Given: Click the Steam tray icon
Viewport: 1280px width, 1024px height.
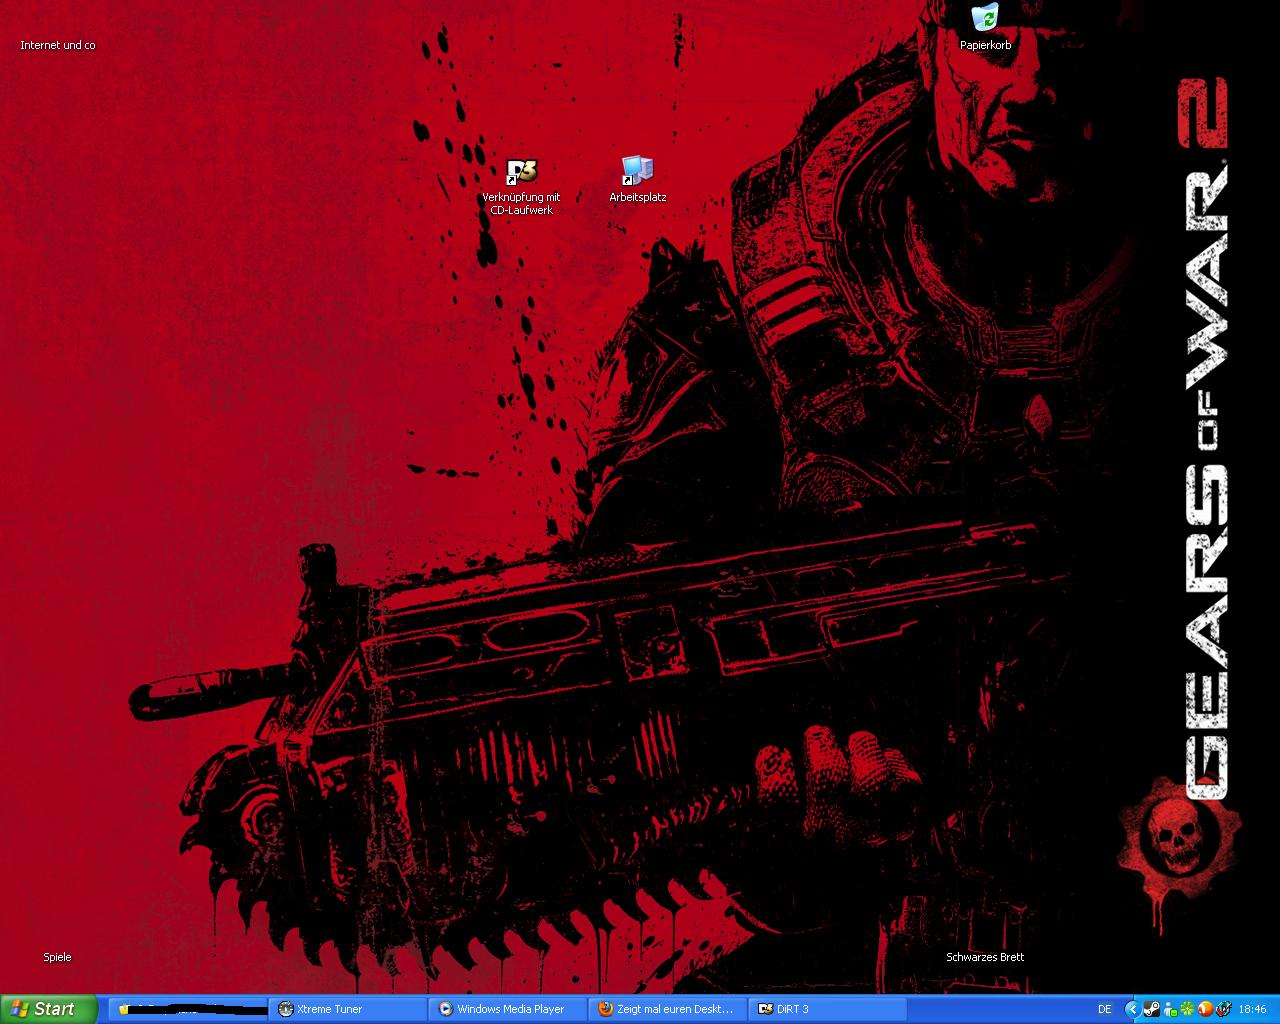Looking at the screenshot, I should [1151, 1009].
